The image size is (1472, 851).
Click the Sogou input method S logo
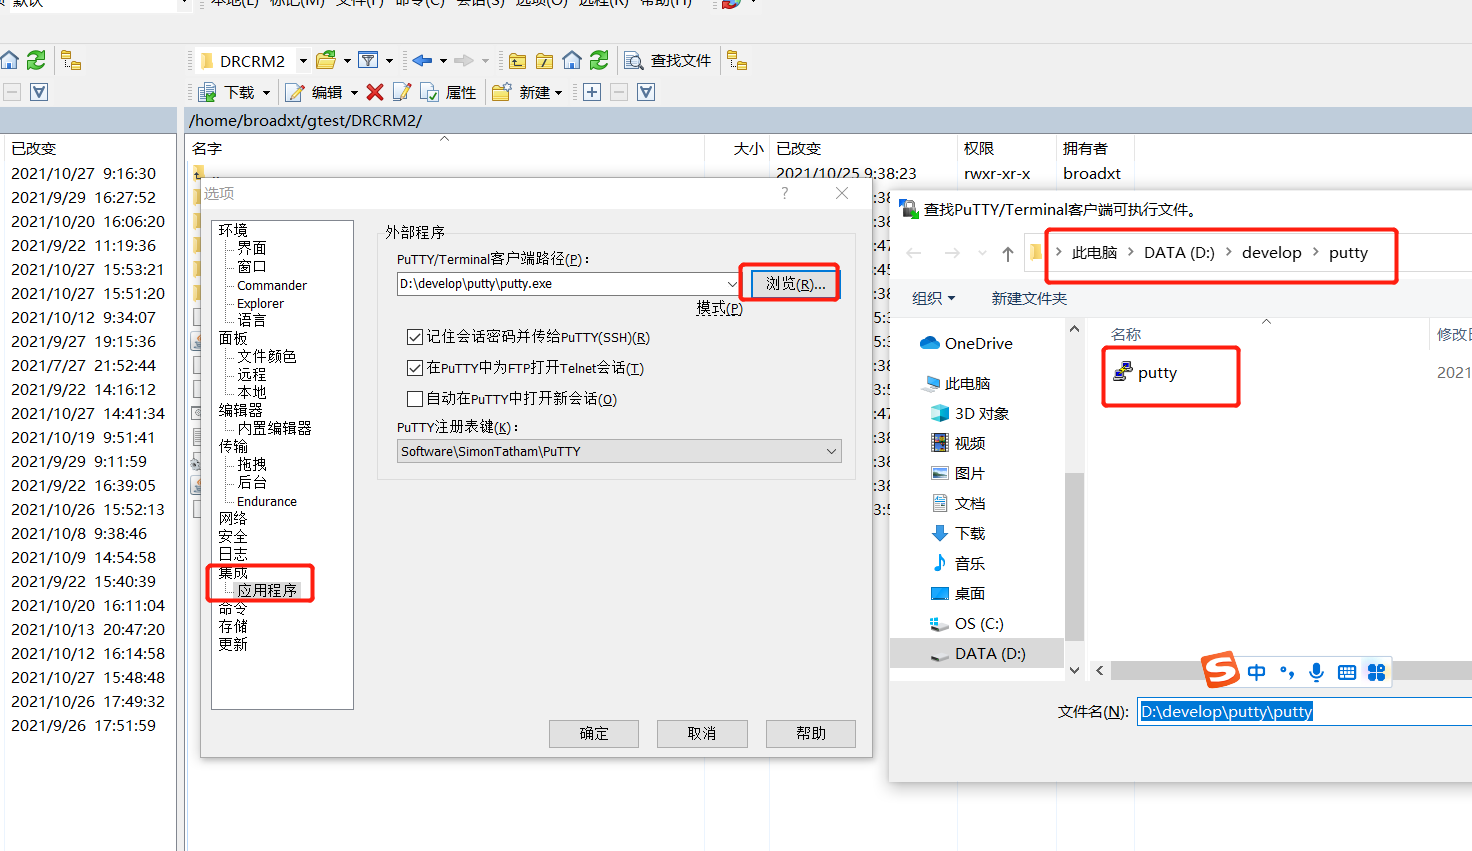(1220, 670)
